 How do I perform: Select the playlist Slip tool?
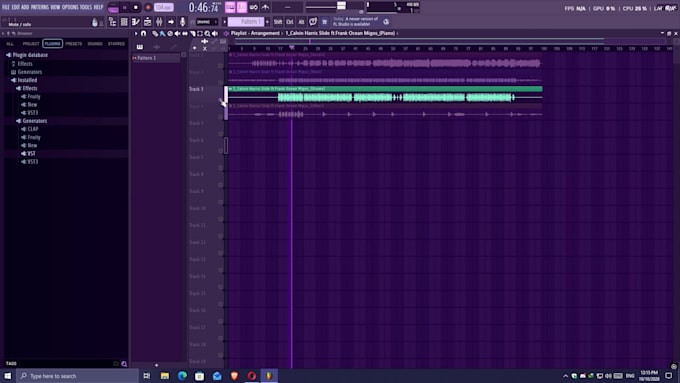point(185,33)
